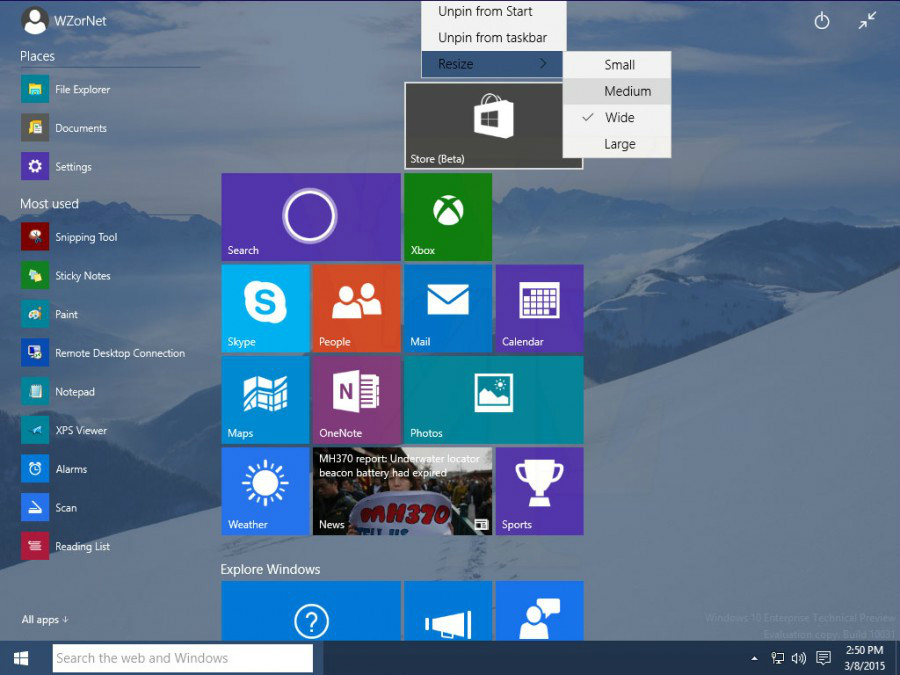Choose Medium tile size

coord(627,91)
